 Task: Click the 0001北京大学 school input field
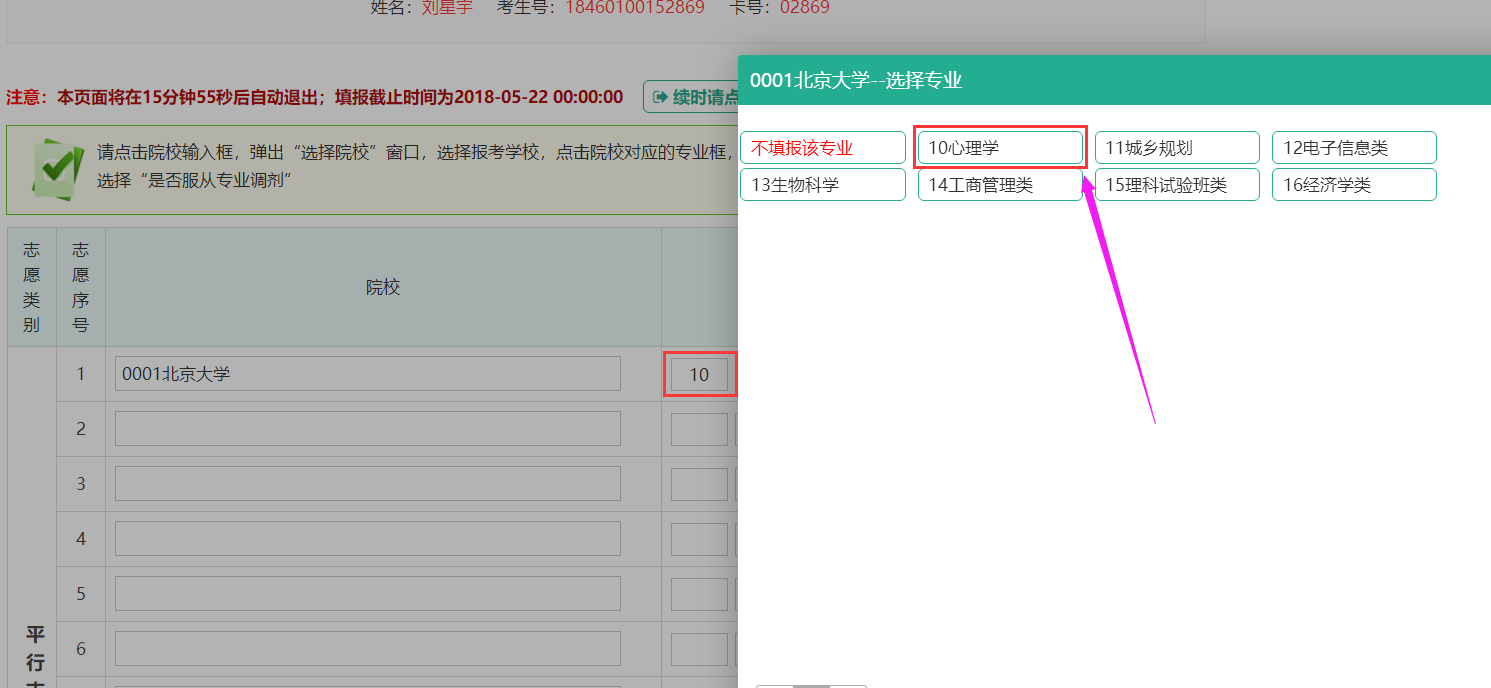click(x=367, y=374)
